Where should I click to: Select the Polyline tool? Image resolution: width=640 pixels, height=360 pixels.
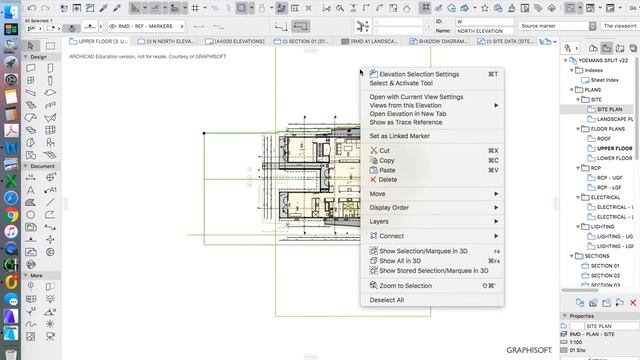coord(50,215)
